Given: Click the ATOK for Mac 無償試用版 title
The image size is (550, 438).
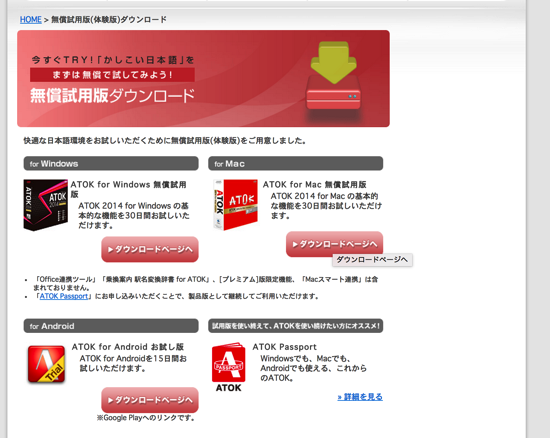Looking at the screenshot, I should (315, 184).
